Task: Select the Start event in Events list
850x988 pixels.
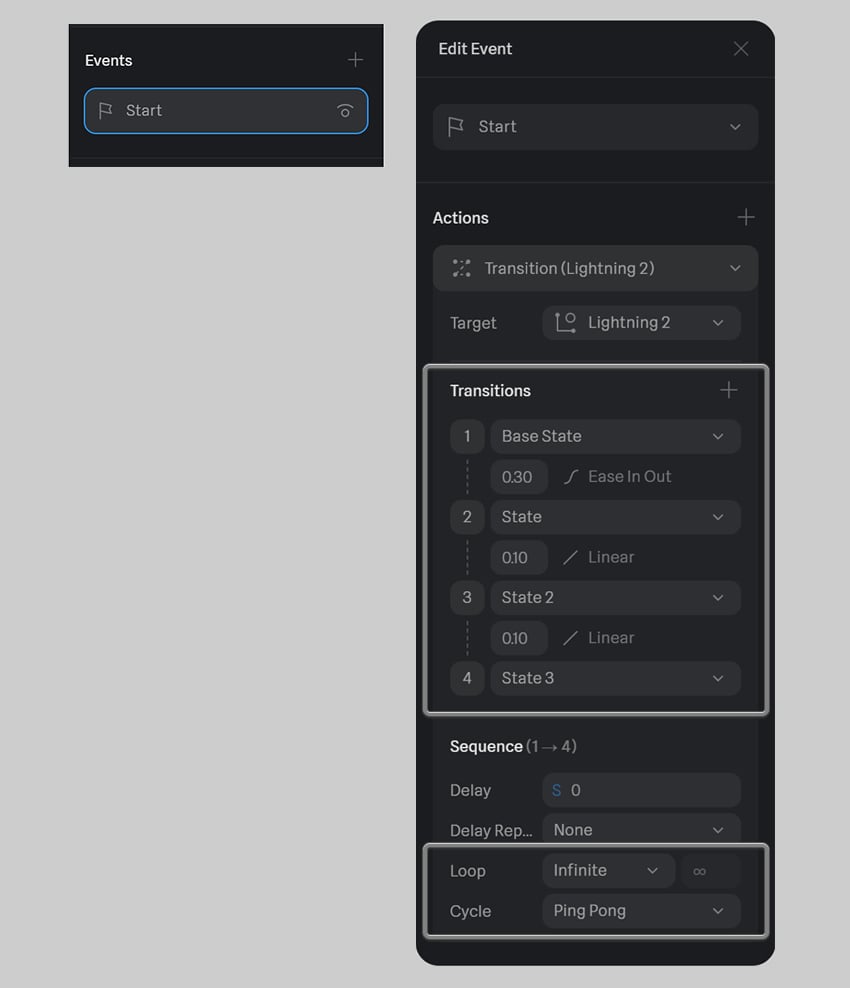Action: point(226,111)
